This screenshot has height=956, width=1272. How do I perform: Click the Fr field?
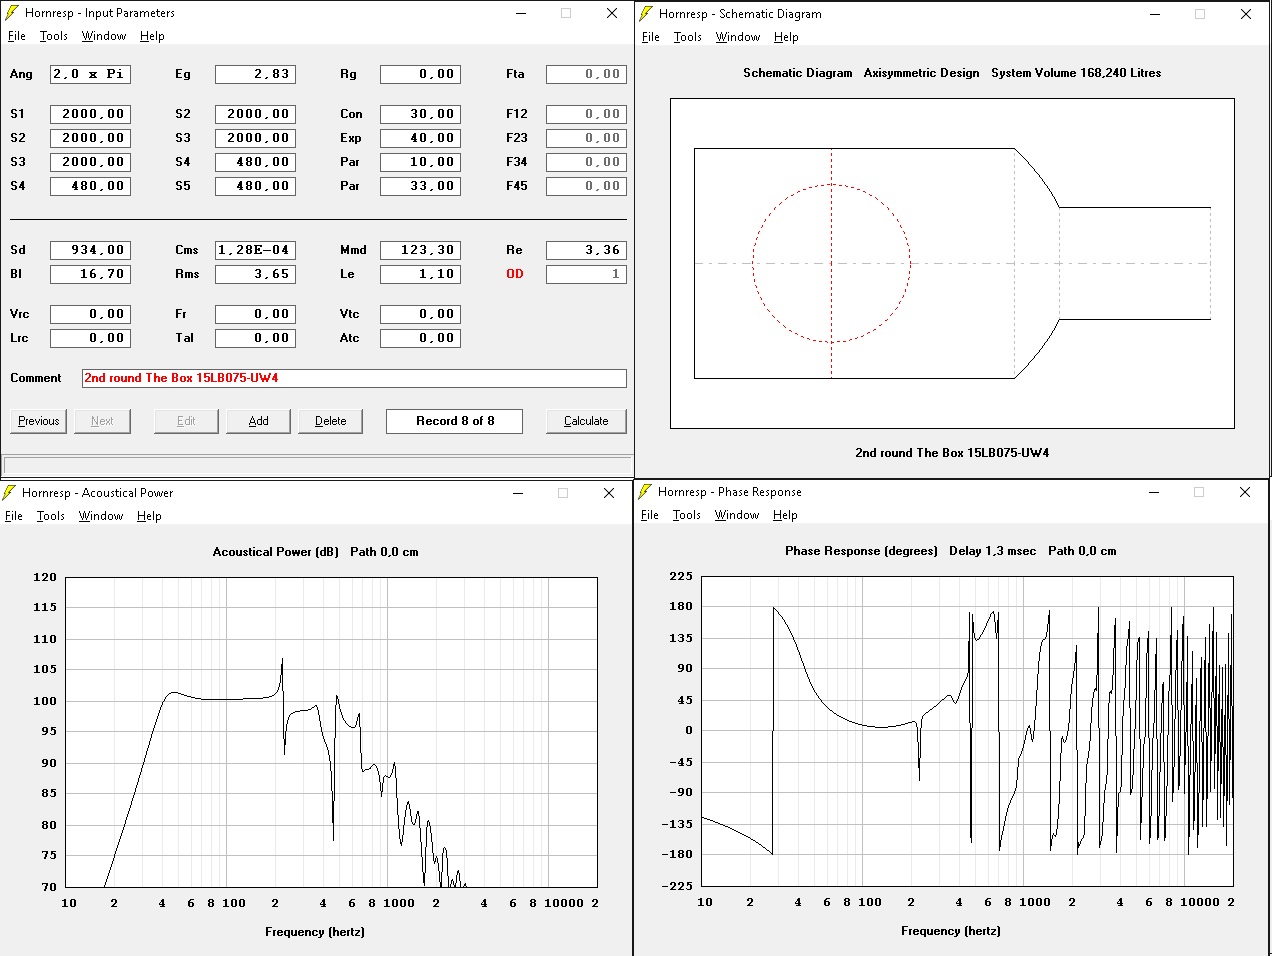[255, 314]
